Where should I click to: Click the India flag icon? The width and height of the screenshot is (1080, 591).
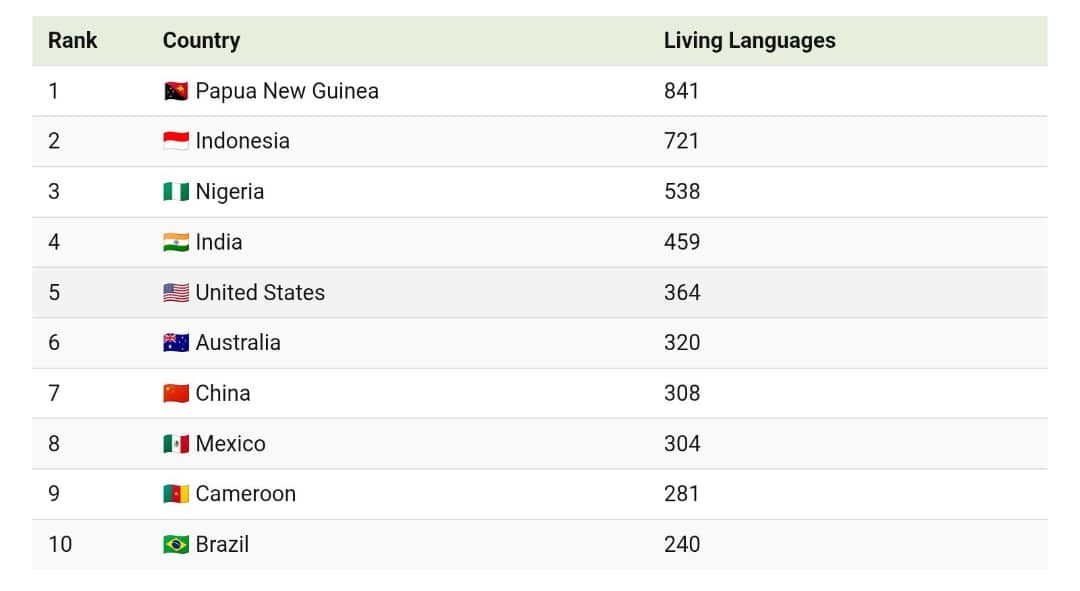[x=176, y=242]
